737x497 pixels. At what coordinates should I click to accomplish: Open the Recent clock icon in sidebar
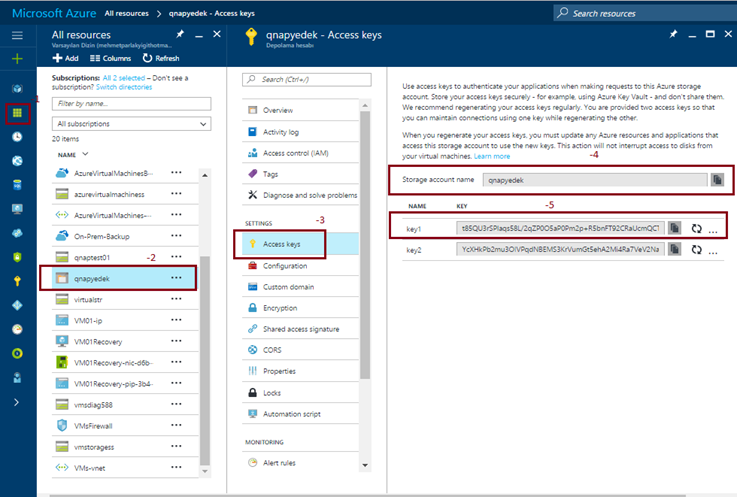coord(17,137)
